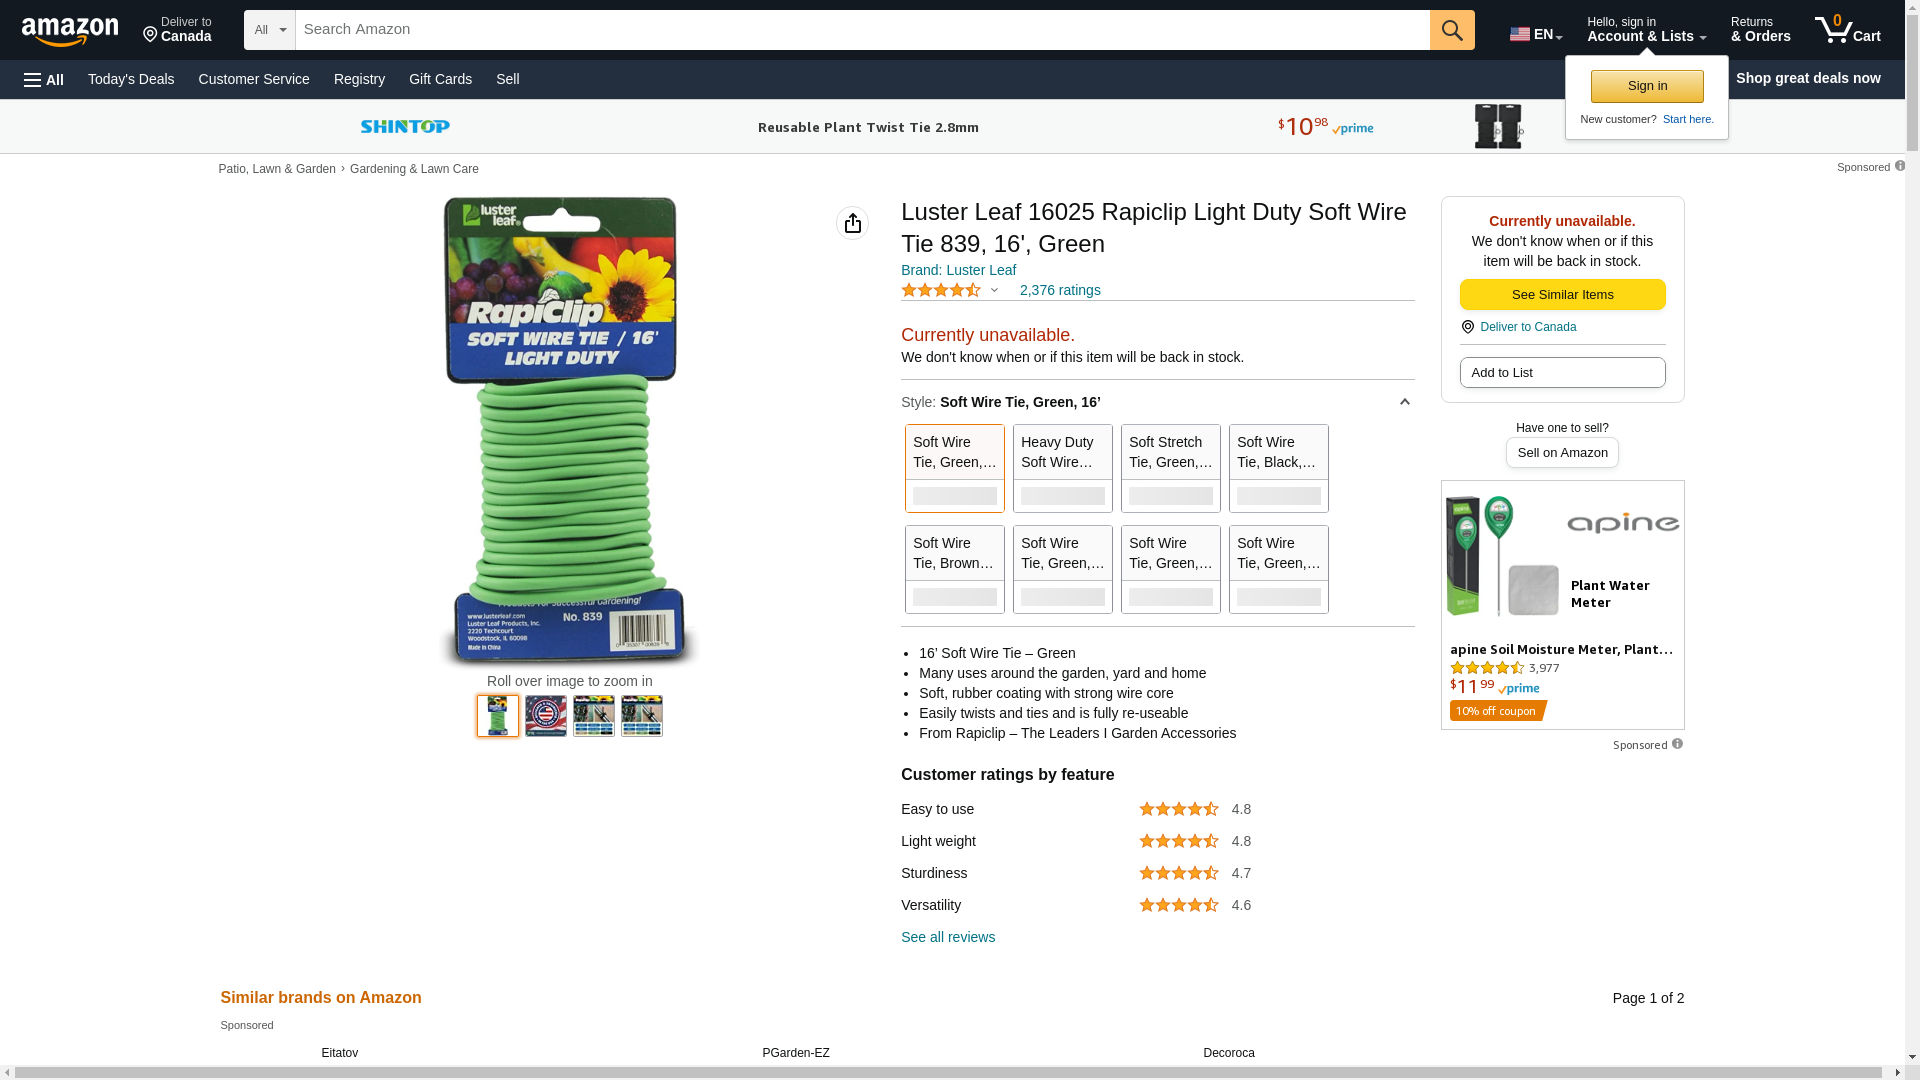Screen dimensions: 1920x1080
Task: Click the location pin Deliver to Canada header
Action: [177, 30]
